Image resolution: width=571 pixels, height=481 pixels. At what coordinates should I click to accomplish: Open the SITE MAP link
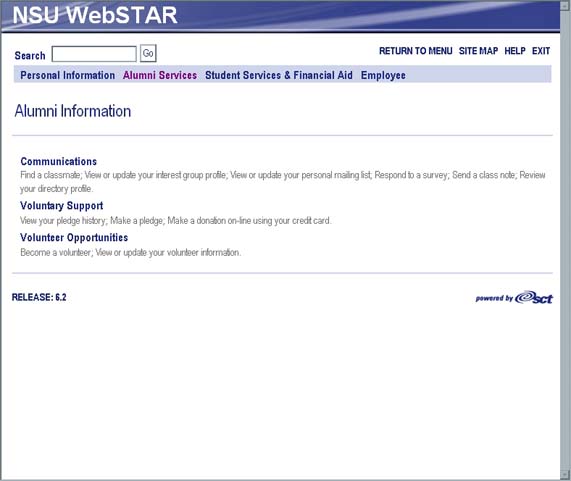pos(478,51)
